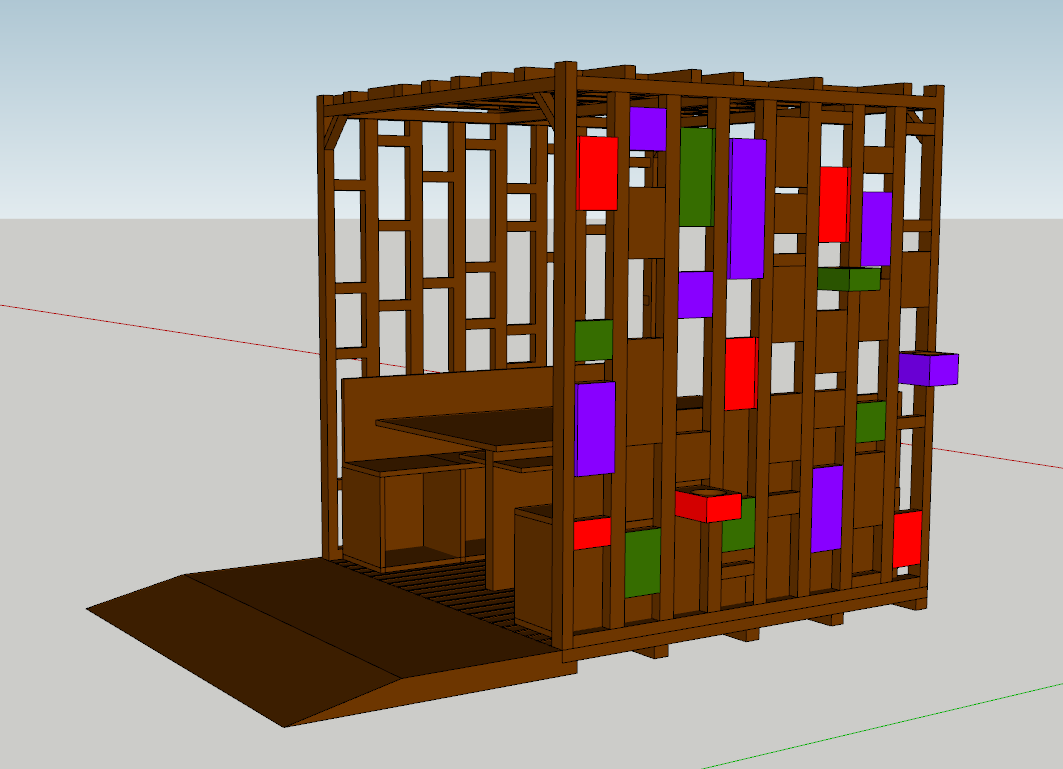This screenshot has height=769, width=1063.
Task: Click the small purple square below tall green panel
Action: [695, 294]
